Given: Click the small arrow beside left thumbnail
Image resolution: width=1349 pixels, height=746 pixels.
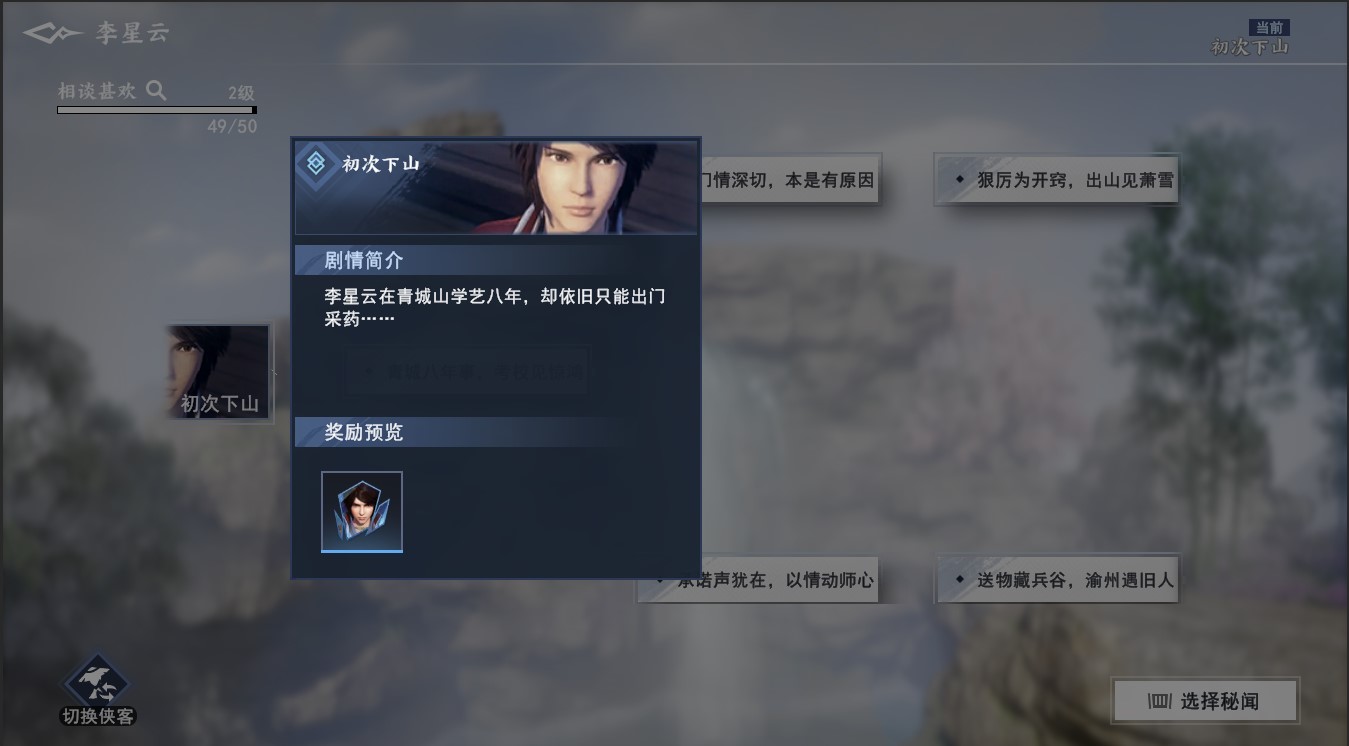Looking at the screenshot, I should 276,371.
